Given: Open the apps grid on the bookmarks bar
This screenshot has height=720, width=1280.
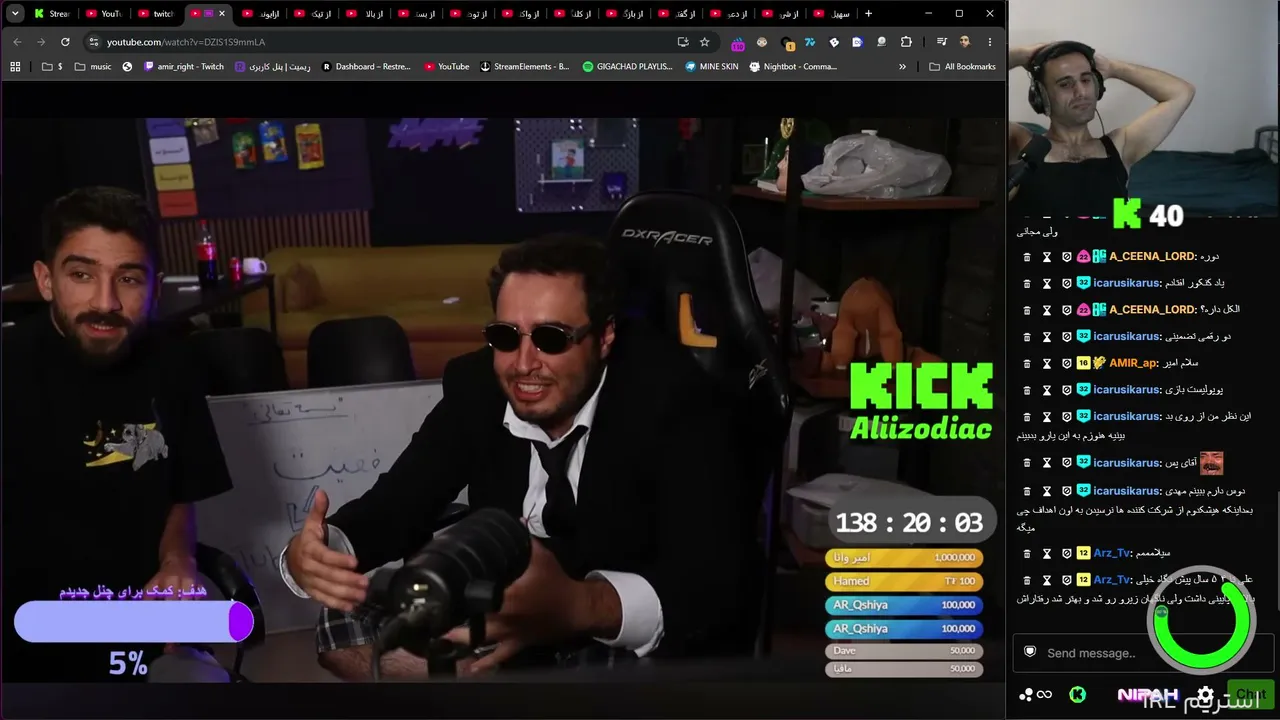Looking at the screenshot, I should (x=15, y=67).
